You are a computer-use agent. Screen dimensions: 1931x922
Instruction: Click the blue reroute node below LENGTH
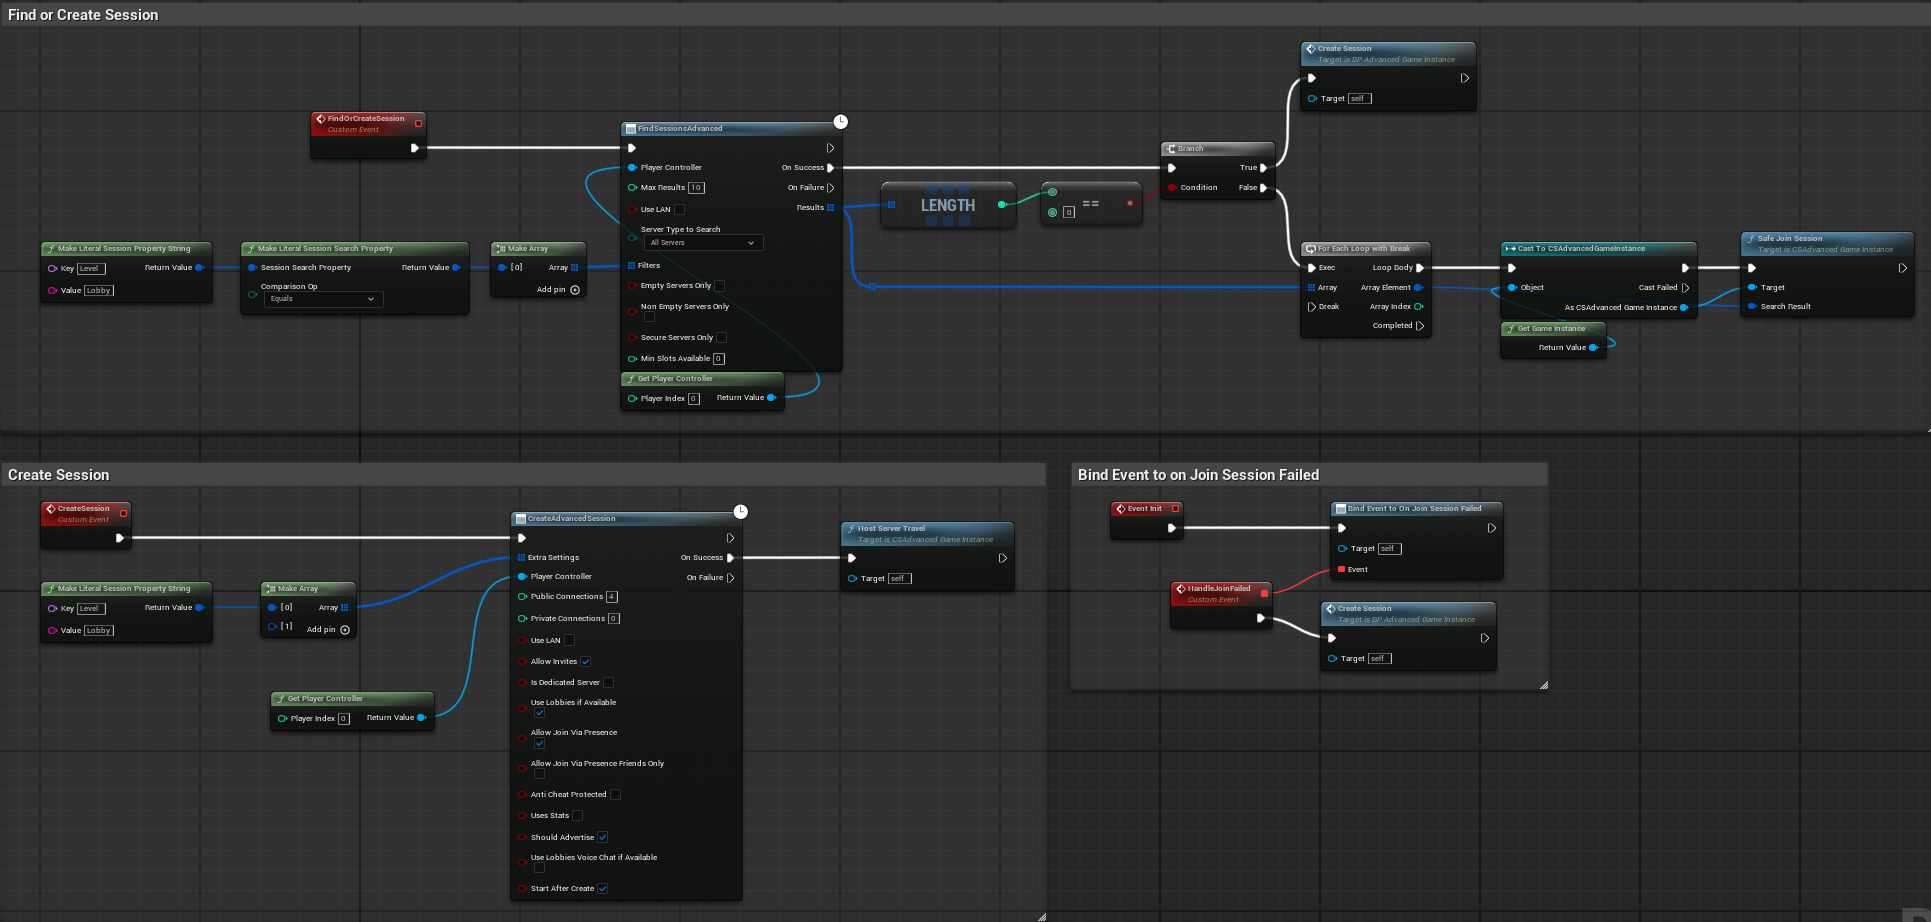coord(872,287)
